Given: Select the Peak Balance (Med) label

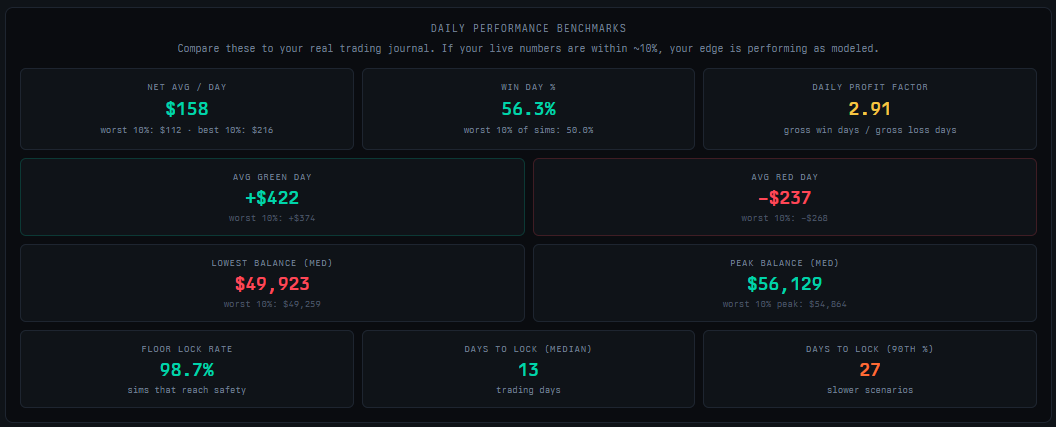Looking at the screenshot, I should click(785, 263).
